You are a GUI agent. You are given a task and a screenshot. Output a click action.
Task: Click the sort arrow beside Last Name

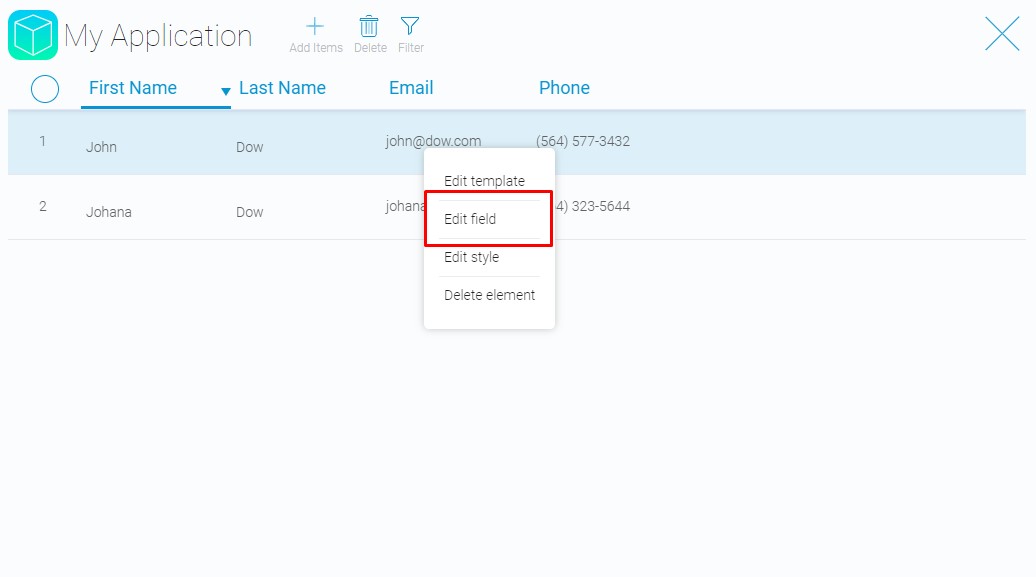[x=226, y=91]
